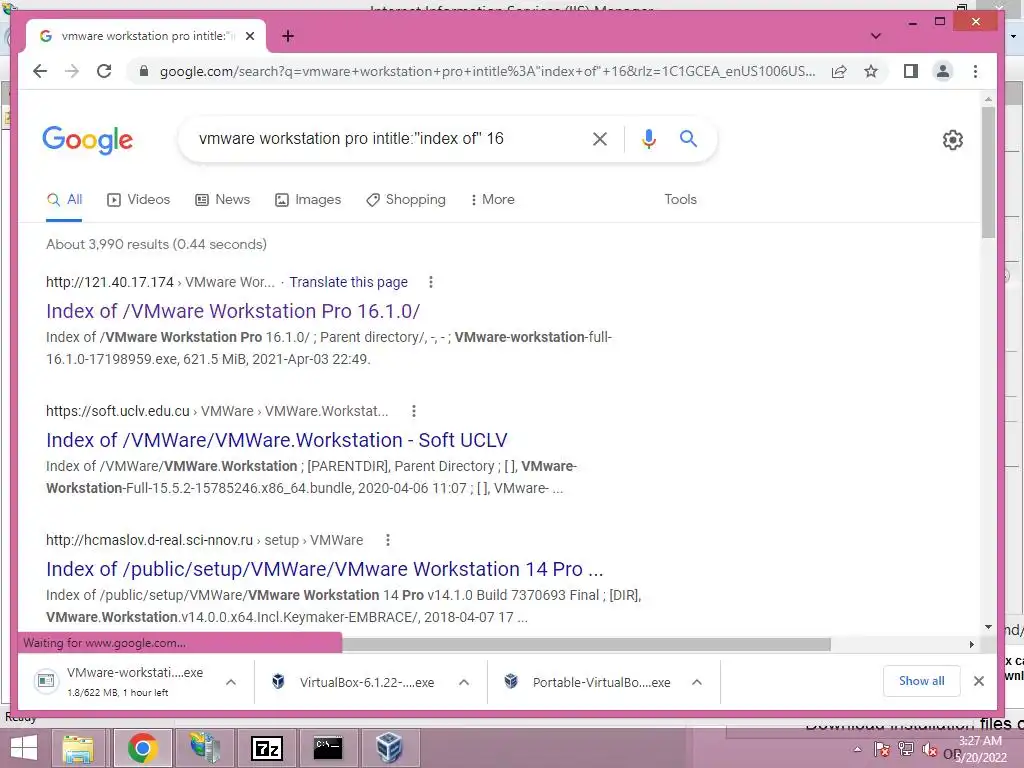
Task: Click the 3:27 AM taskbar clock
Action: 980,741
